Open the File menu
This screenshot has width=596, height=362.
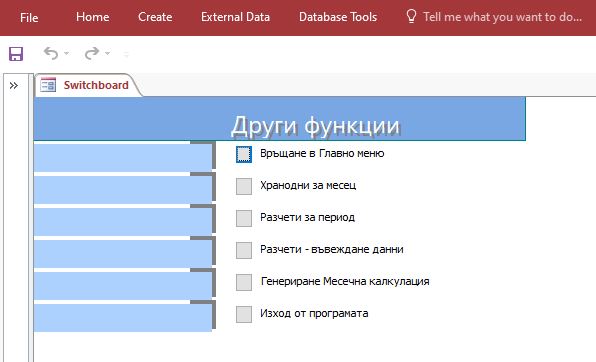pos(29,17)
